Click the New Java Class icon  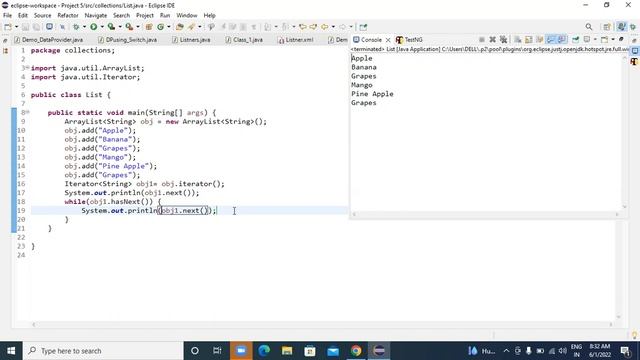click(x=160, y=27)
